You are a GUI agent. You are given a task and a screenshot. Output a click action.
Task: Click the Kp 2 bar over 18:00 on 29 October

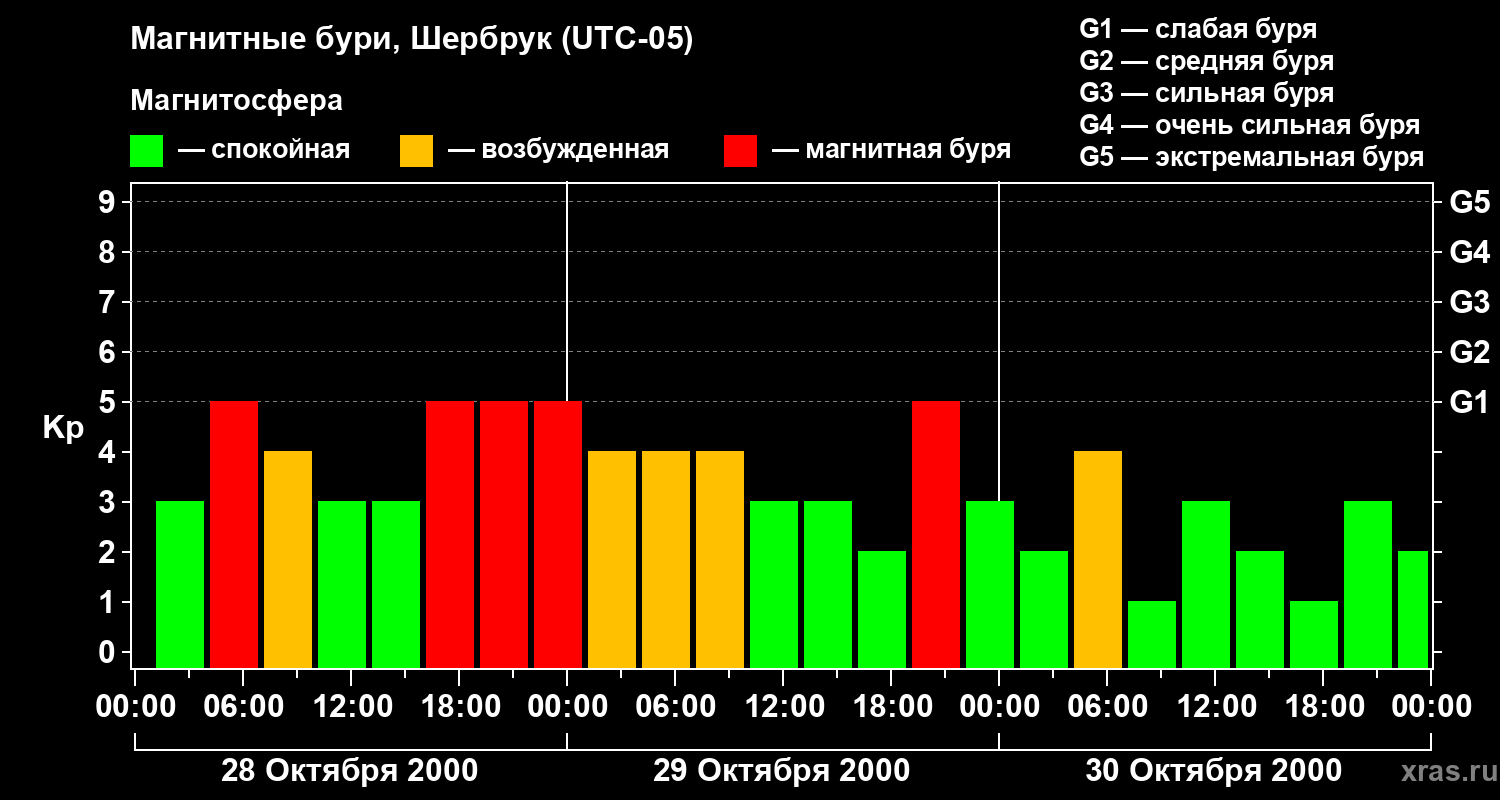pos(882,609)
